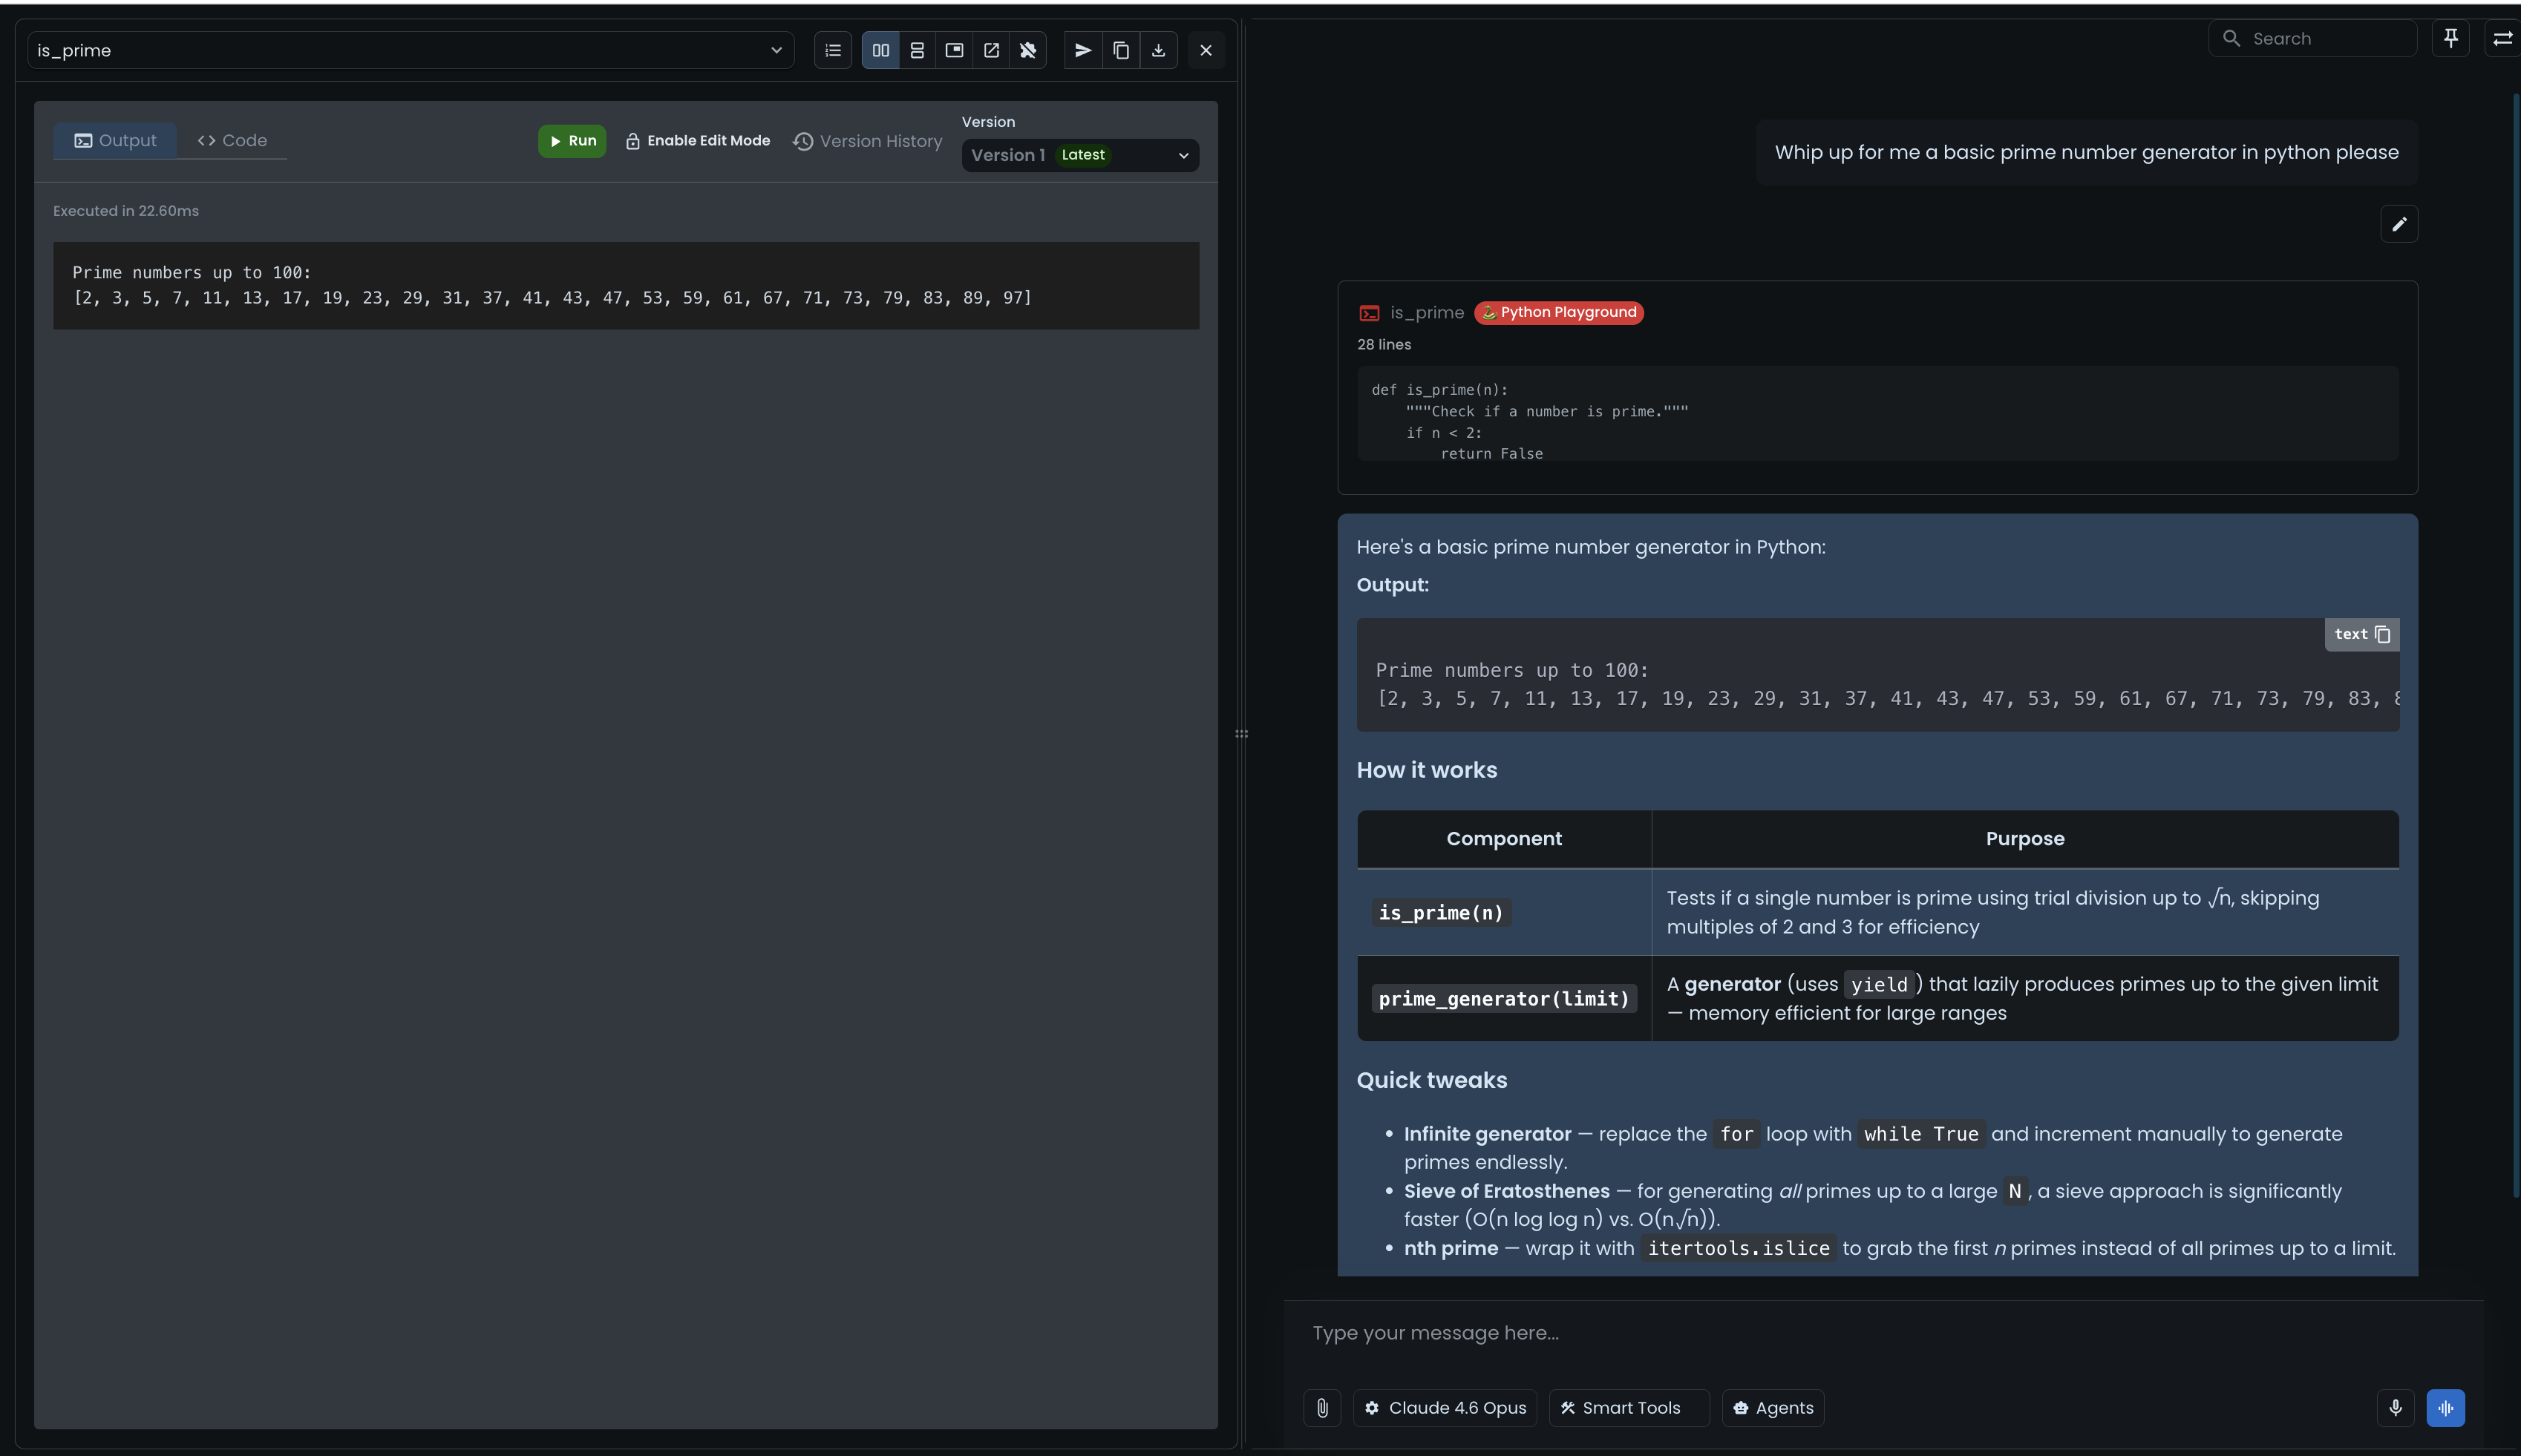Open the Version 1 dropdown
The image size is (2521, 1456).
point(1079,155)
